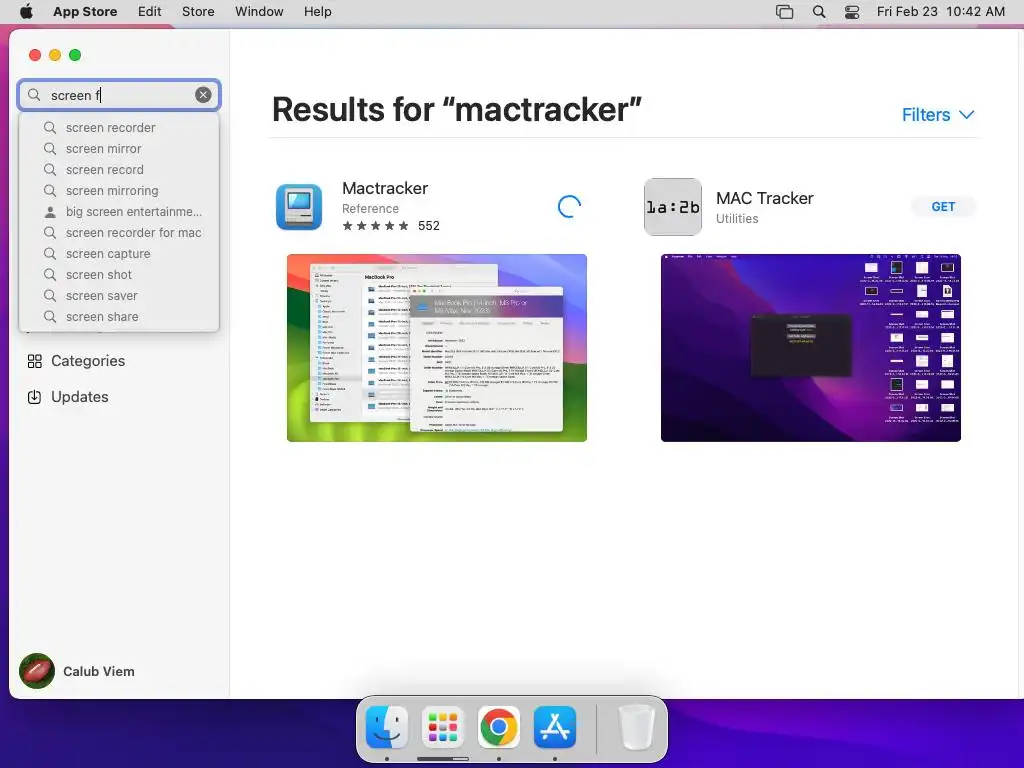Click the date and time in menu bar
Screen dimensions: 1024x768
tap(940, 12)
